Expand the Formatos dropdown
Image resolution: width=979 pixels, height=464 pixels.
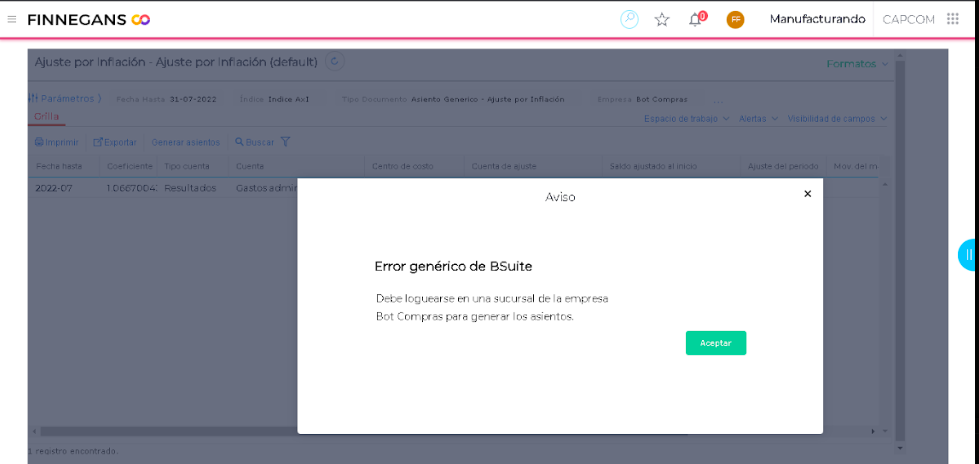(x=857, y=64)
